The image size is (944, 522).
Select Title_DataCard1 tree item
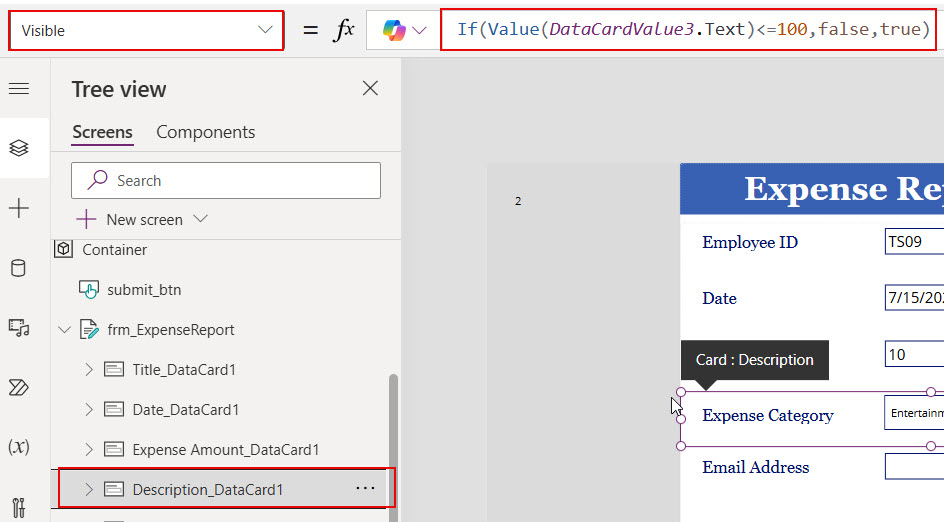(x=184, y=370)
